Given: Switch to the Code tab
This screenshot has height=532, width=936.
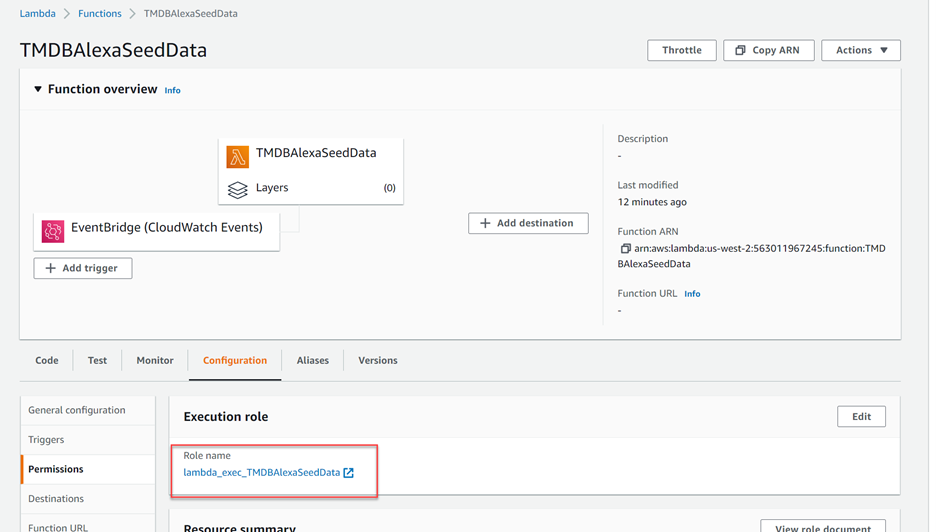Looking at the screenshot, I should (47, 361).
